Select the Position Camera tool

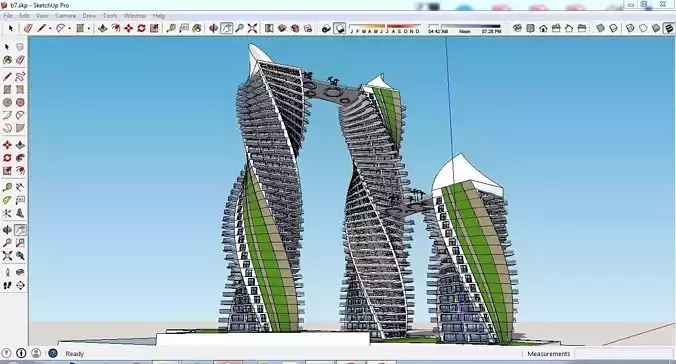click(x=7, y=273)
